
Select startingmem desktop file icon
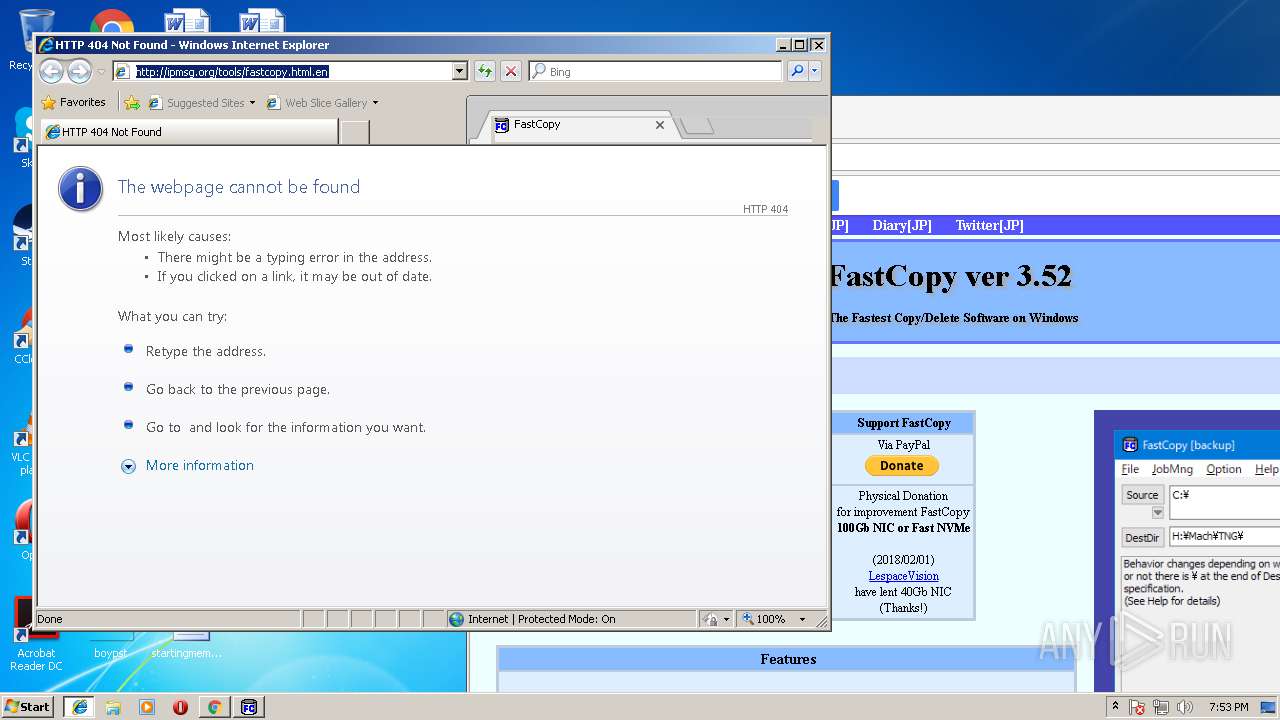point(186,645)
